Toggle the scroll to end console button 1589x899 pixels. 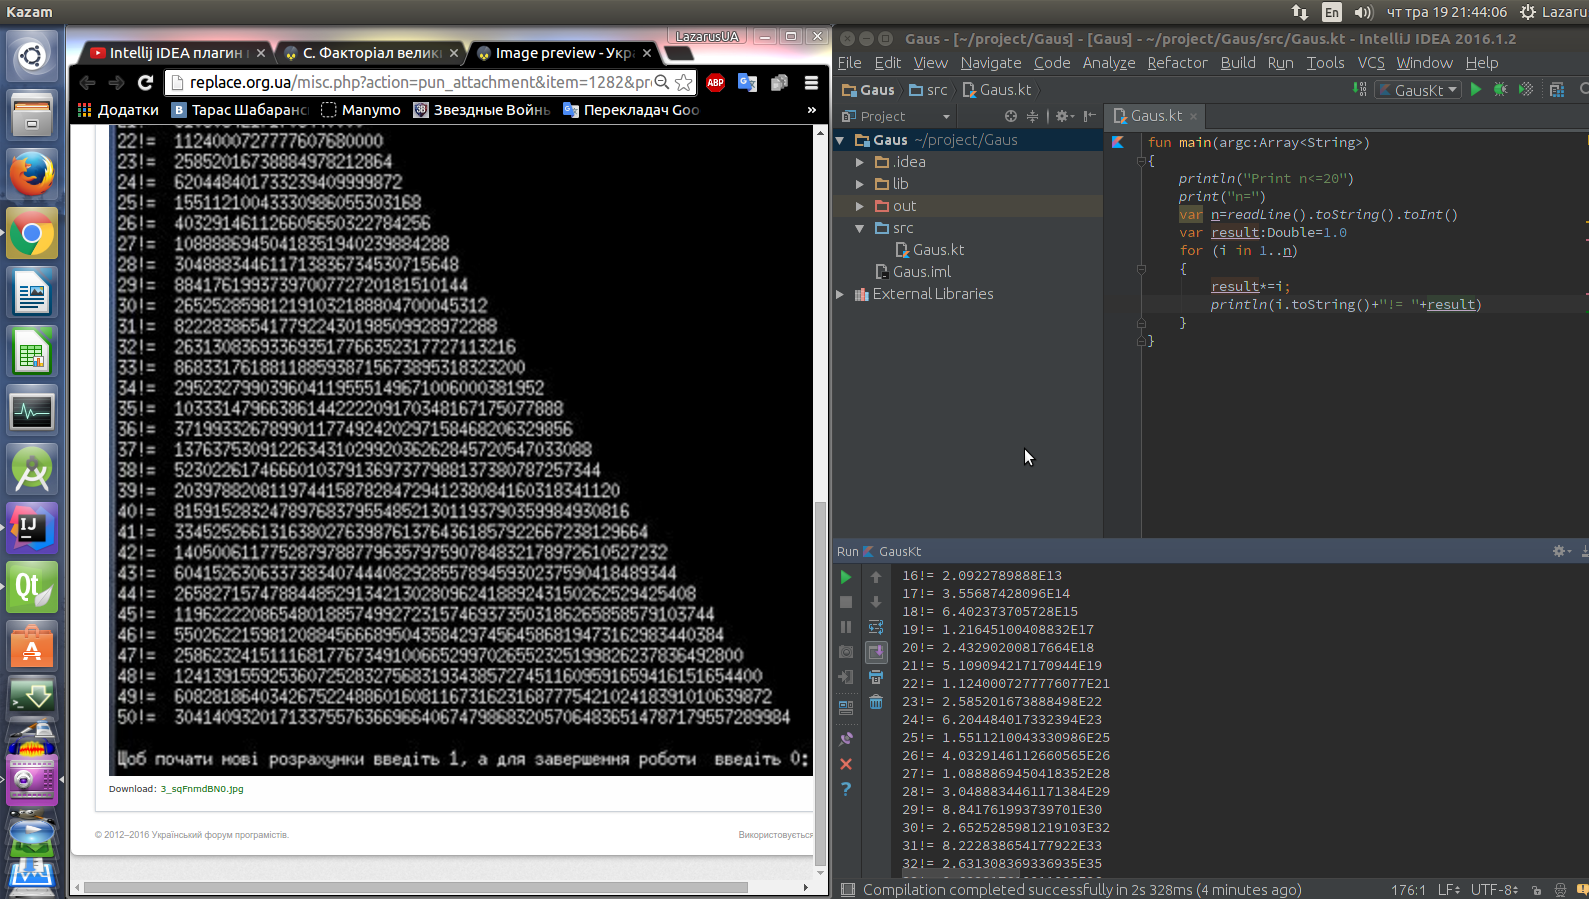pos(876,652)
